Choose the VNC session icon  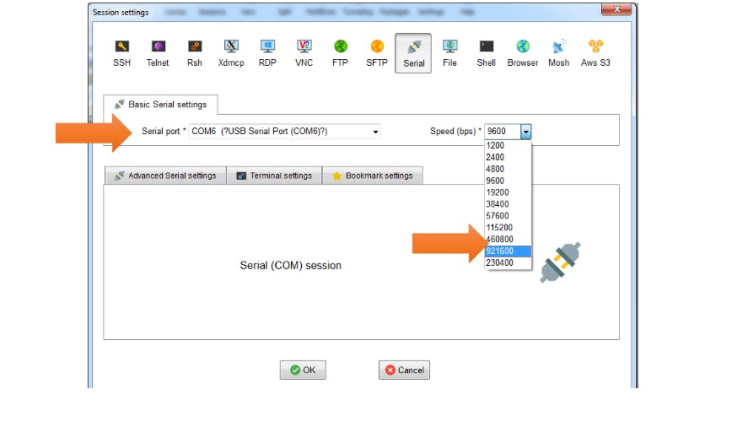304,53
